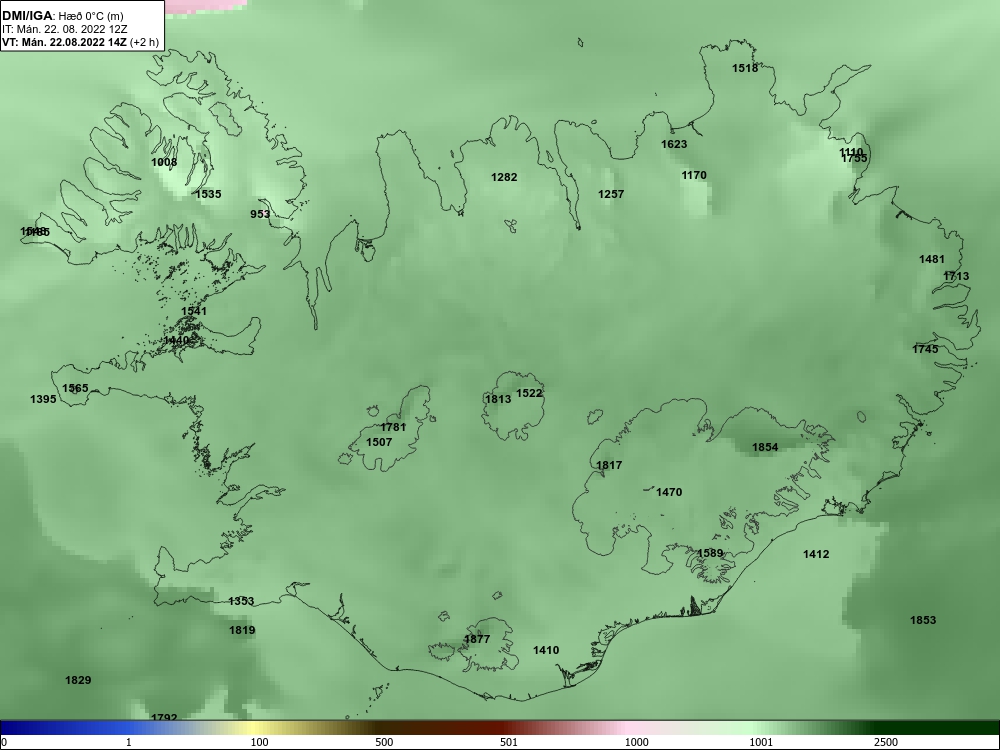Click the 1282 height label
The width and height of the screenshot is (1000, 750).
click(x=504, y=177)
